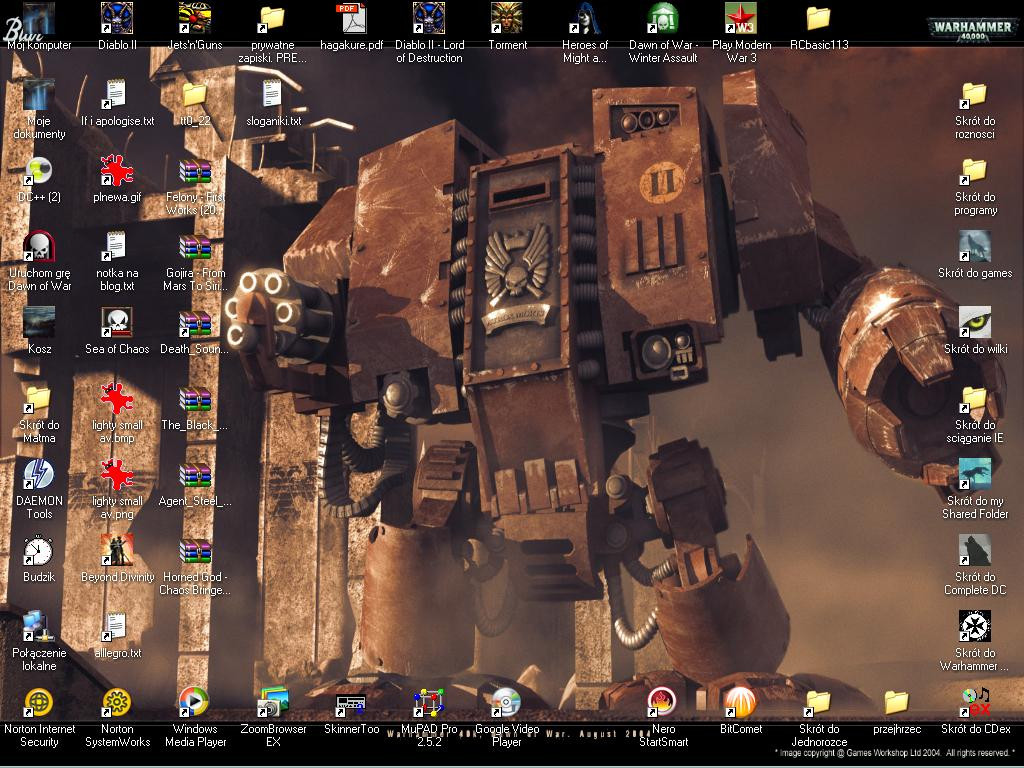Start Dawn of War - Winter Assault
This screenshot has width=1024, height=768.
(663, 18)
